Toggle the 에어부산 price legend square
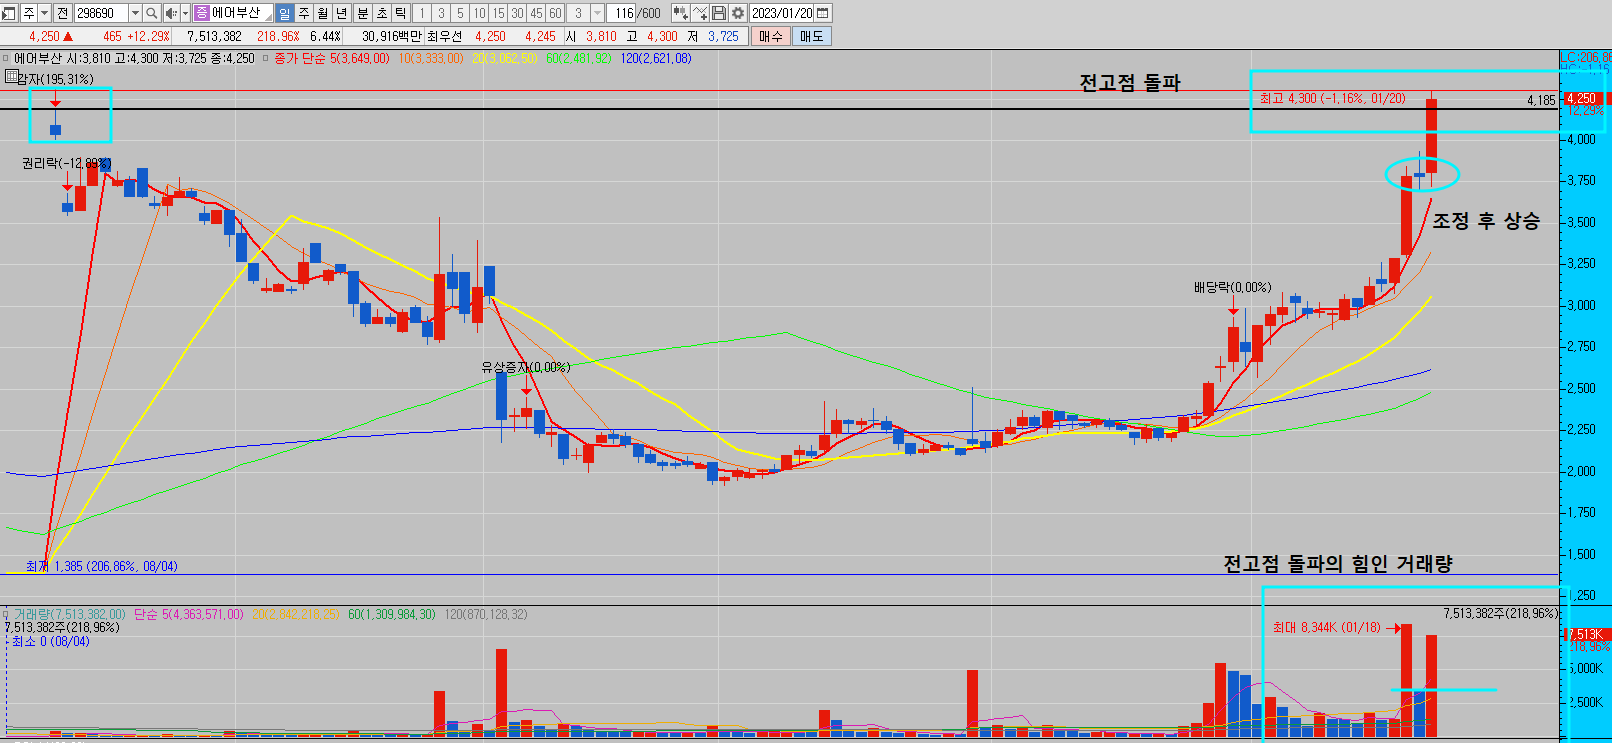Image resolution: width=1612 pixels, height=743 pixels. click(7, 58)
